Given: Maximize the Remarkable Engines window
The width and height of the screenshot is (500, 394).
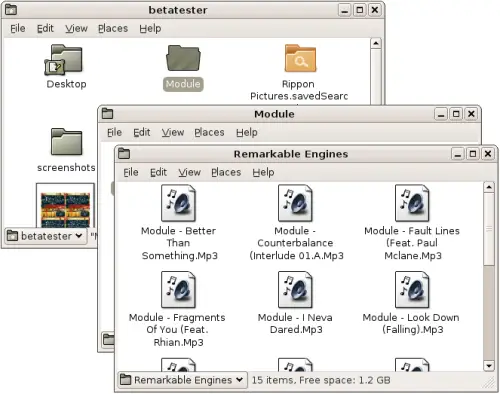Looking at the screenshot, I should pyautogui.click(x=473, y=154).
